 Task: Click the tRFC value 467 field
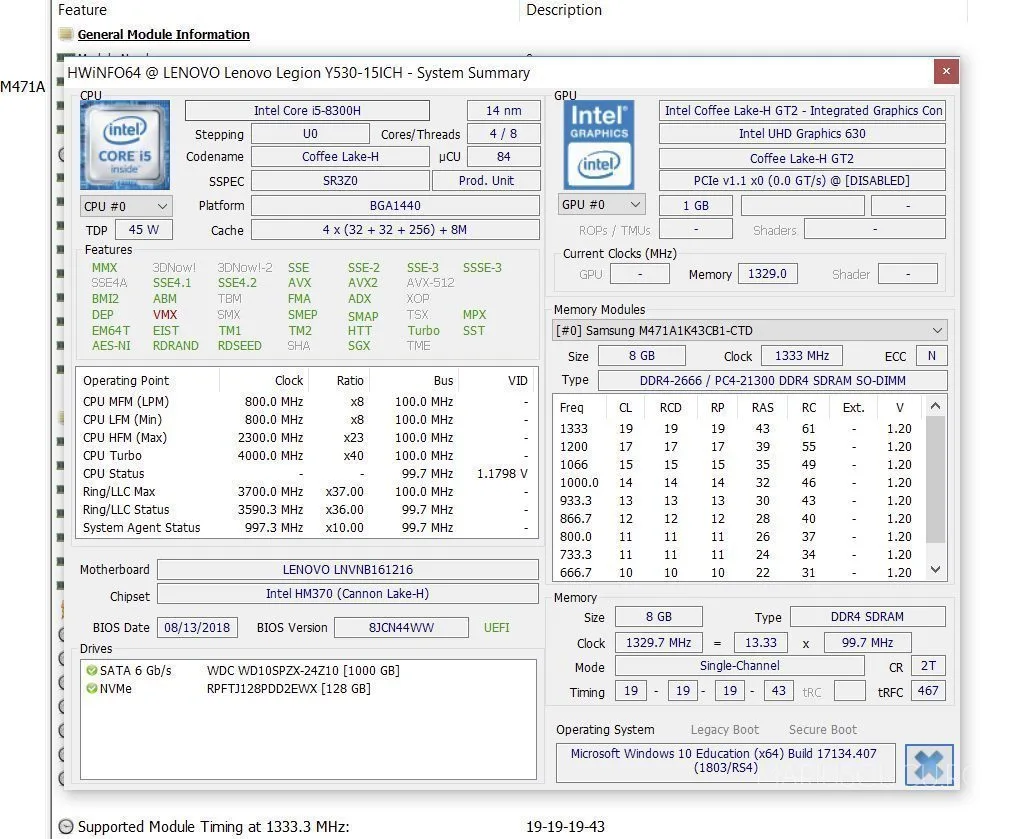928,691
